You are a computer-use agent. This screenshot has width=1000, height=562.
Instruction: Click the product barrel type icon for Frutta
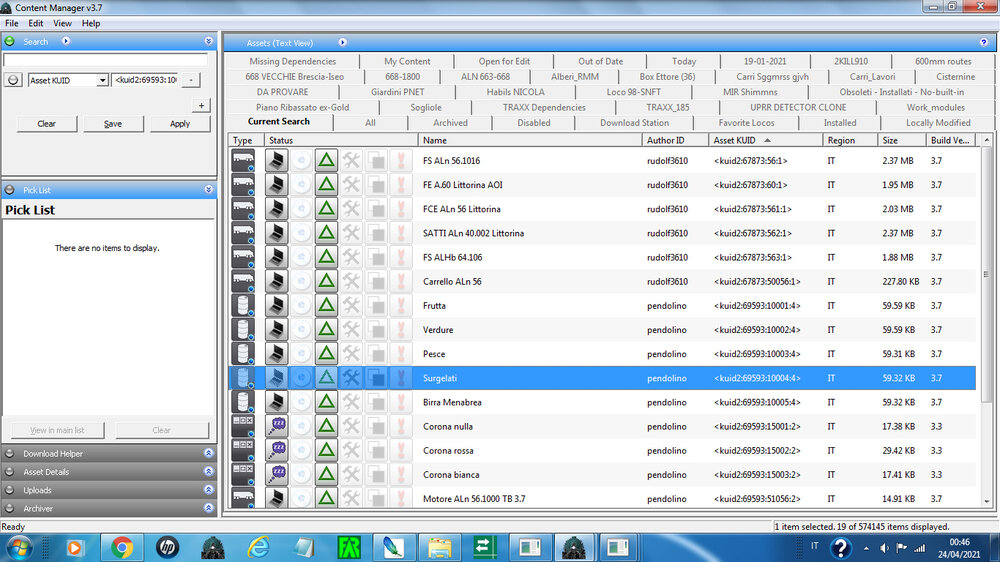click(x=243, y=306)
